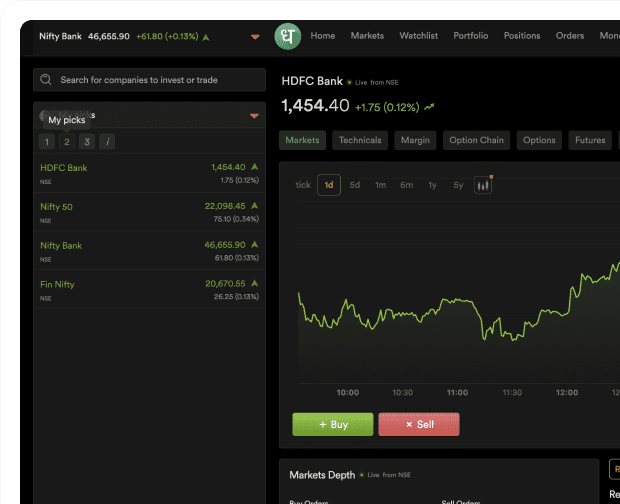Go to Home in top navigation
Viewport: 620px width, 504px height.
[323, 36]
